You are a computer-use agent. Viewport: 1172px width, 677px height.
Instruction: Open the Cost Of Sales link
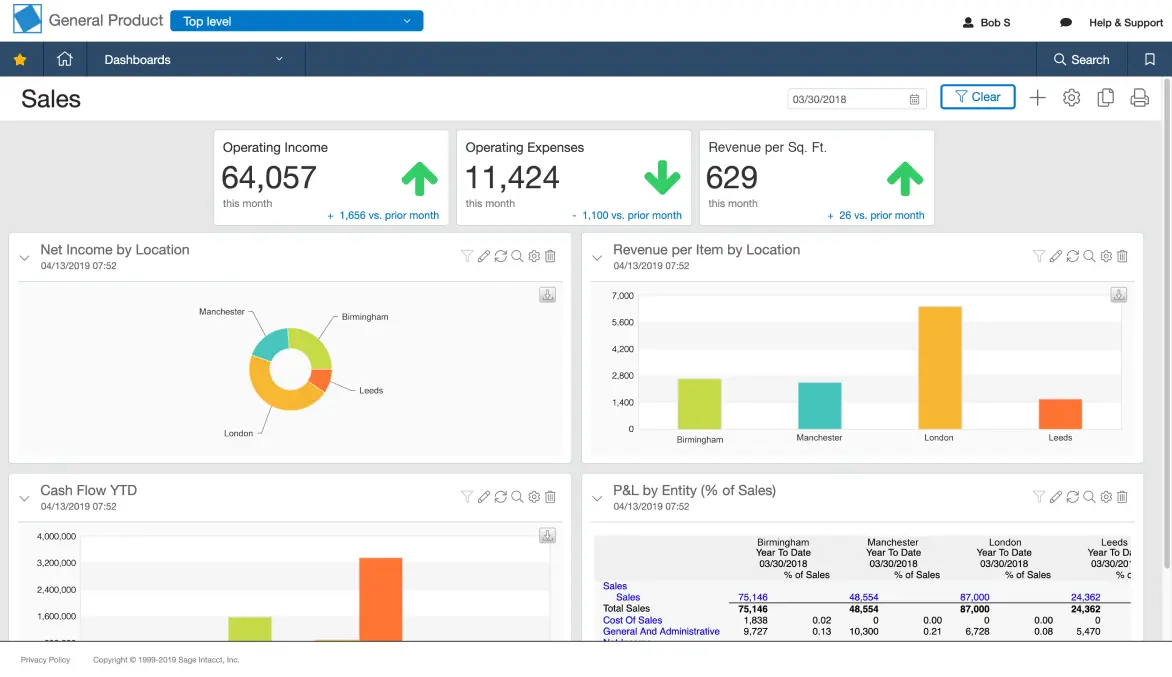(632, 620)
